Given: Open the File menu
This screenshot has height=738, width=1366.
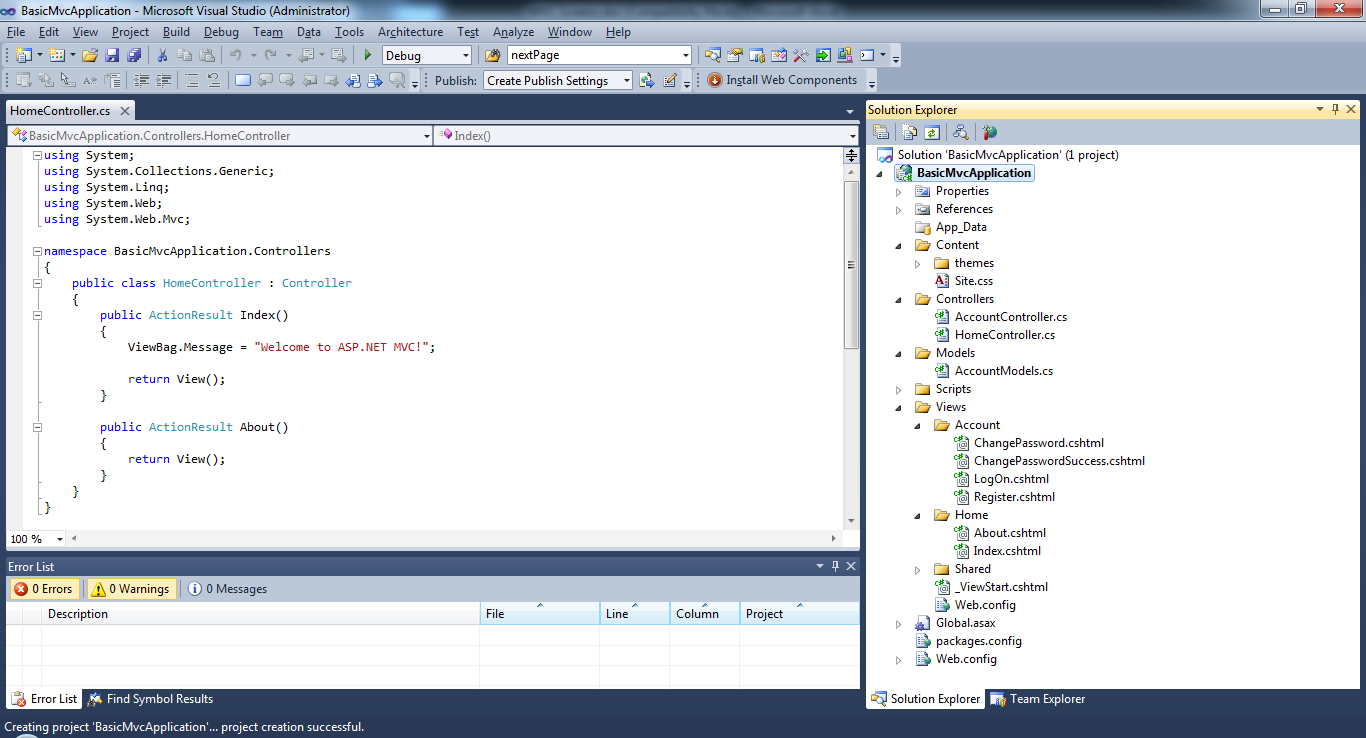Looking at the screenshot, I should 16,32.
